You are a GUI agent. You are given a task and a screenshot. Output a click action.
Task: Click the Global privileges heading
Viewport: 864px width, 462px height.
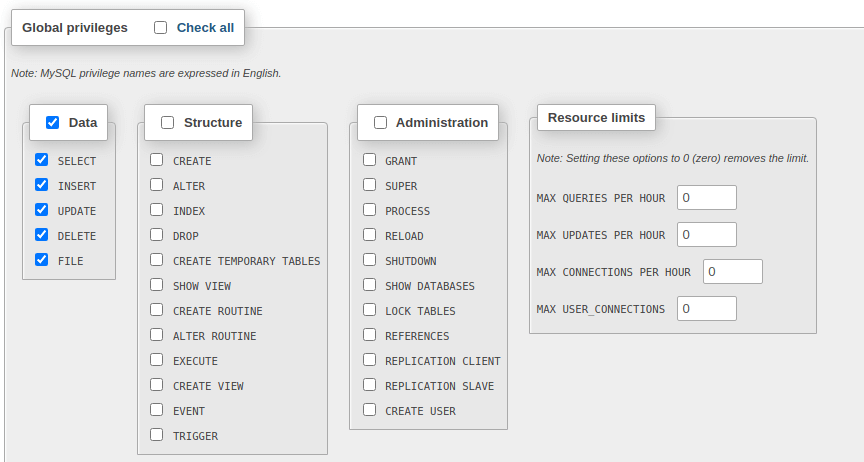click(75, 28)
